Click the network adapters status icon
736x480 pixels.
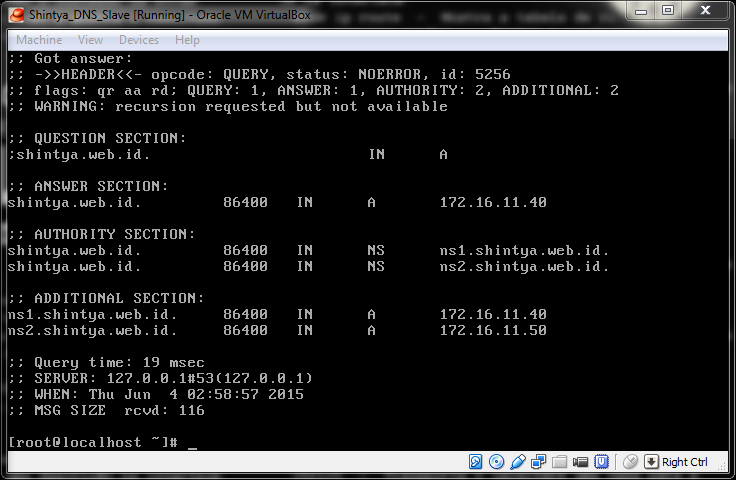pos(538,462)
